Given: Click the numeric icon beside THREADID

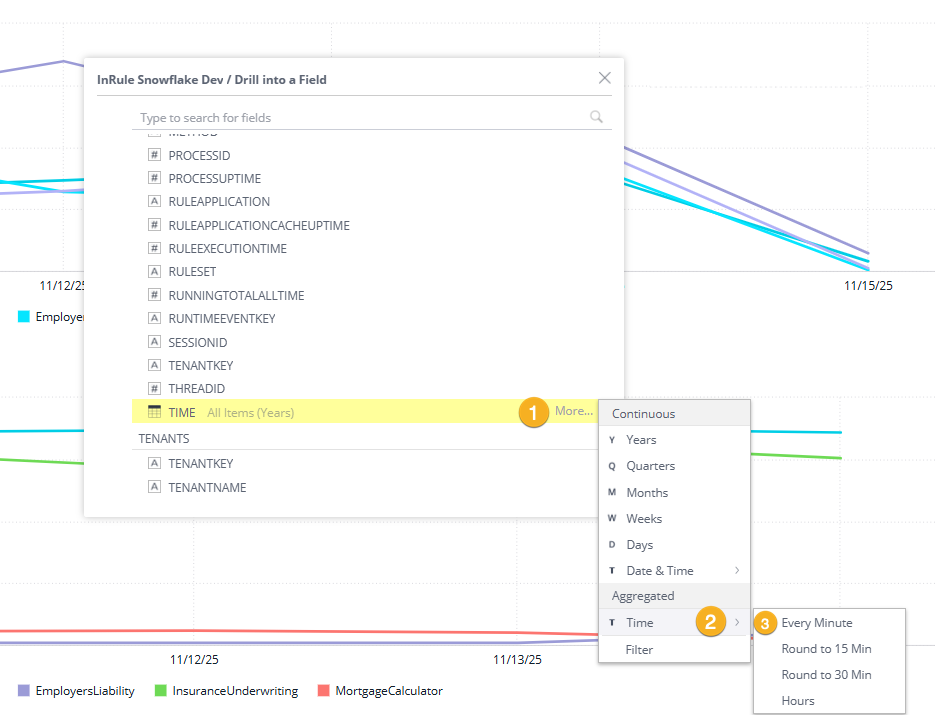Looking at the screenshot, I should [154, 388].
